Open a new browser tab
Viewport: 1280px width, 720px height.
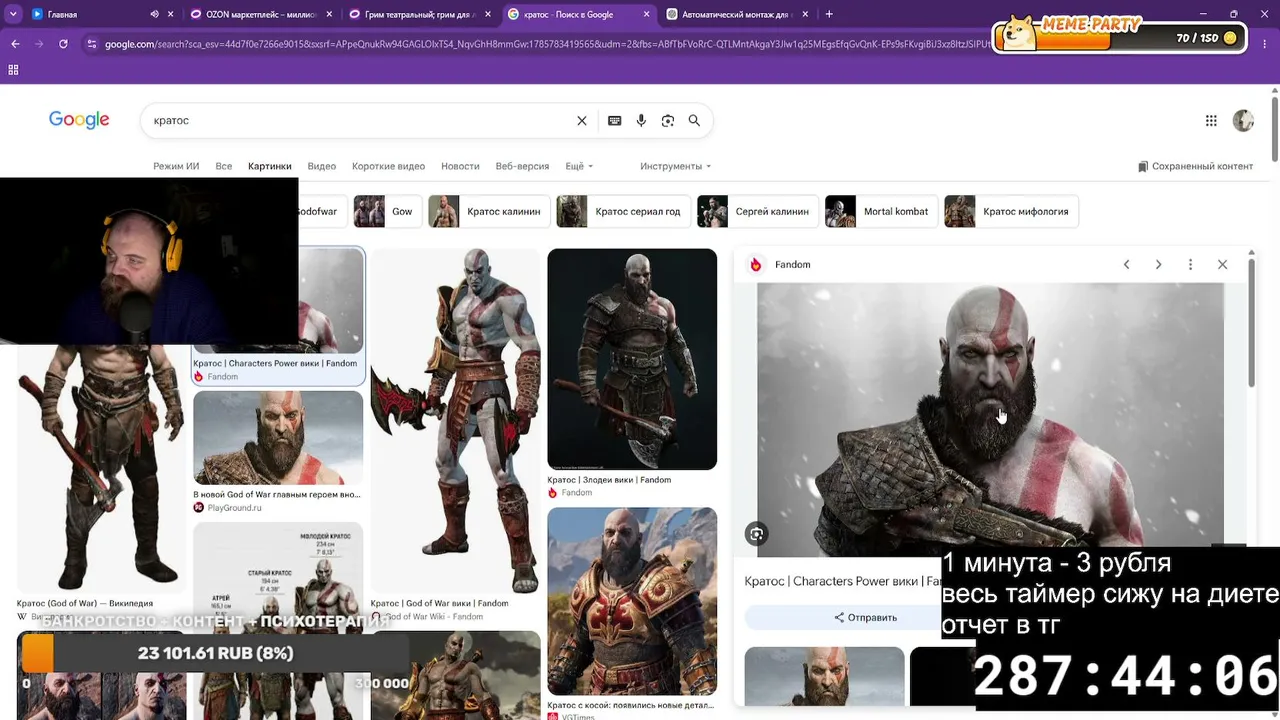pos(829,14)
